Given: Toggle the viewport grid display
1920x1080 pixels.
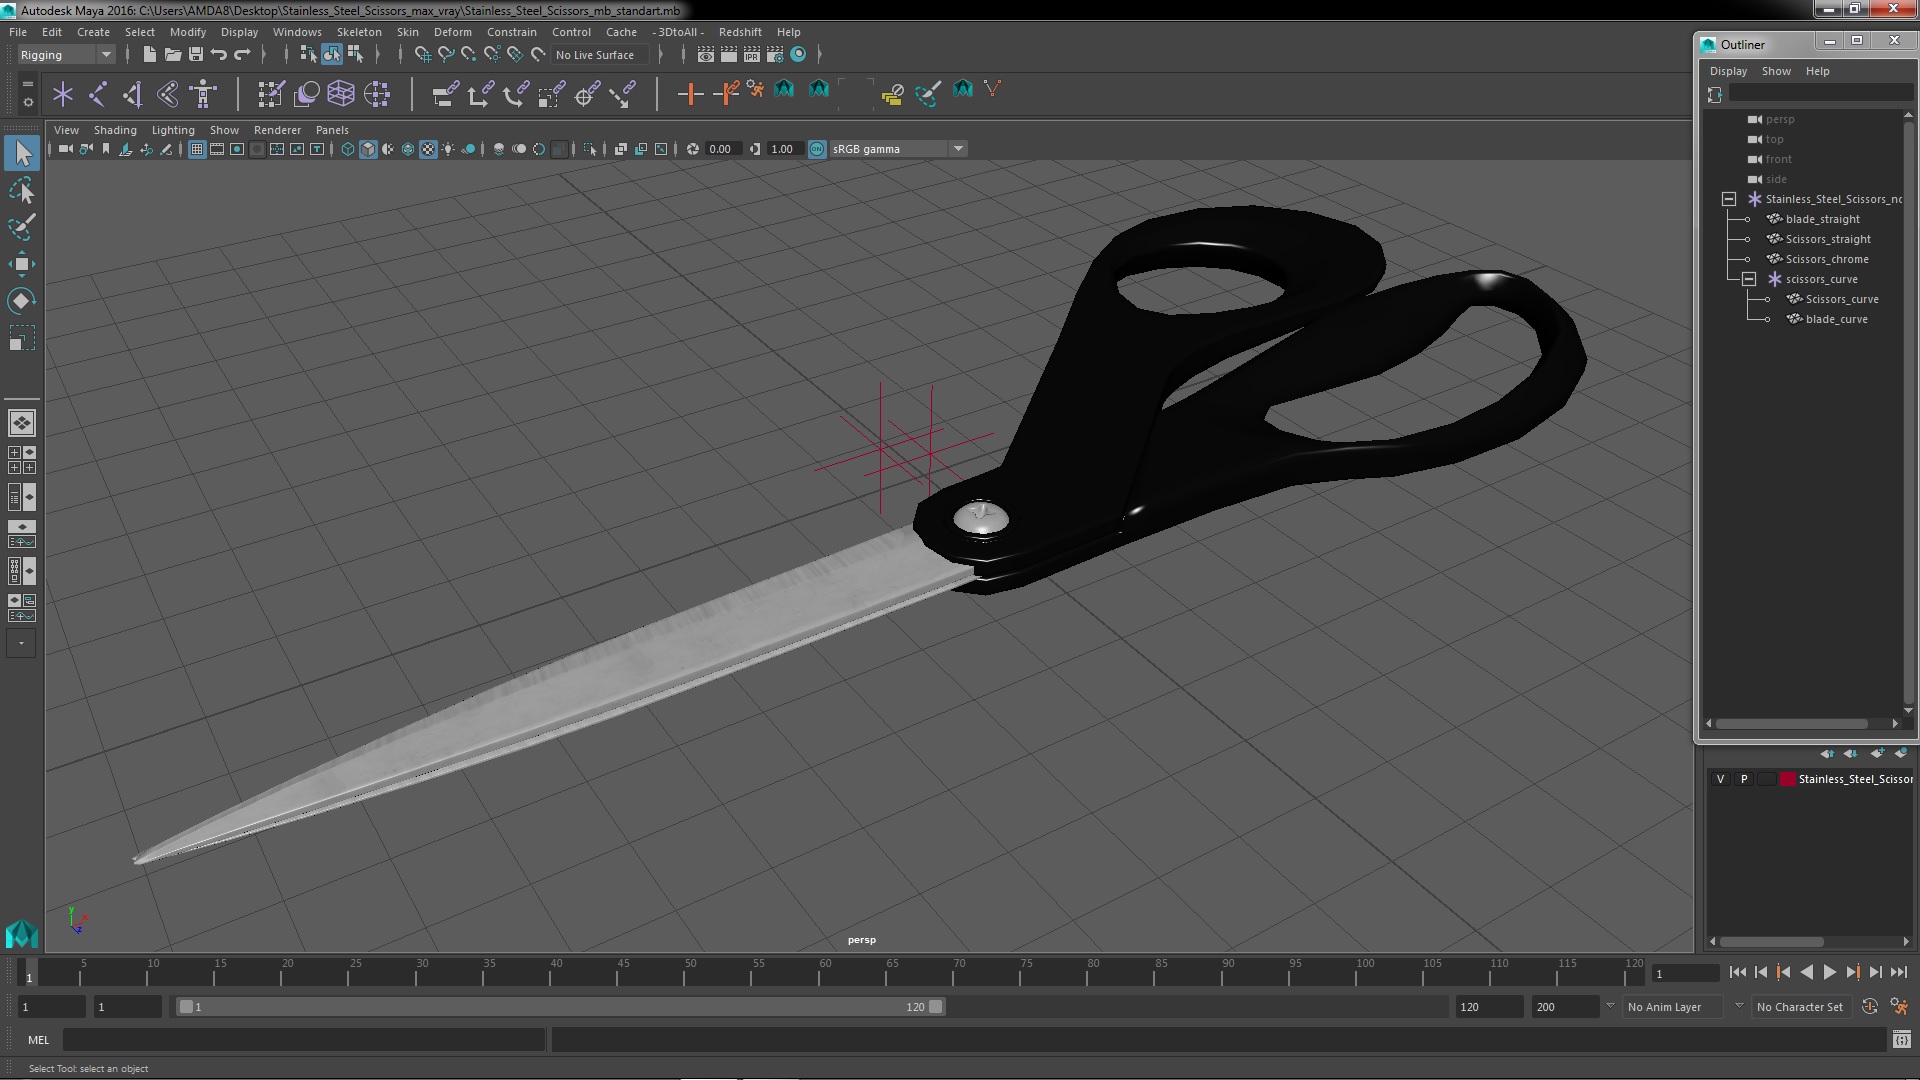Looking at the screenshot, I should [x=197, y=149].
